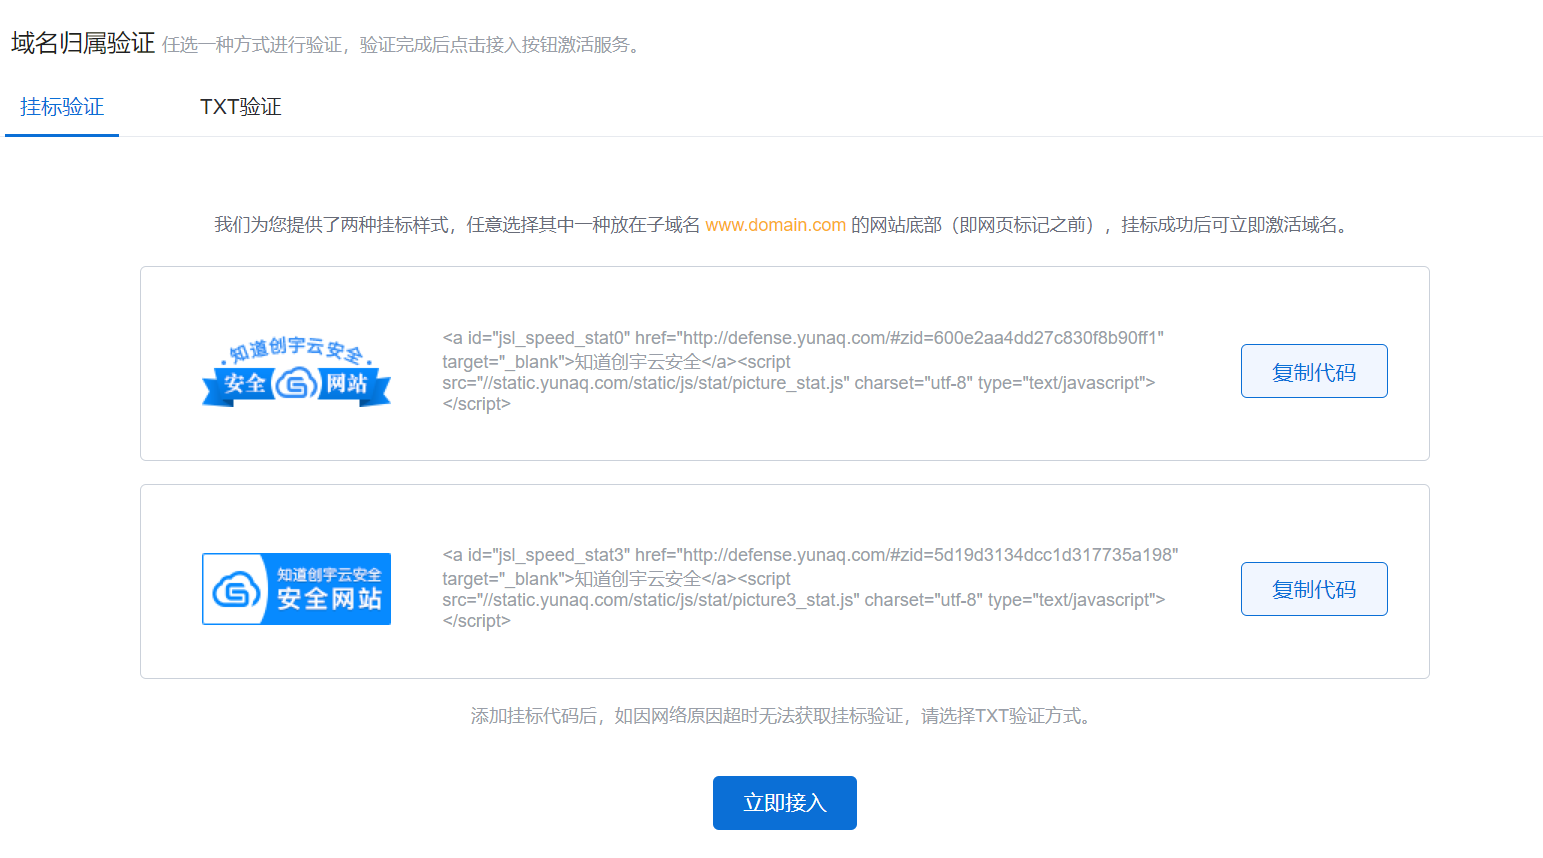Click the 域名归属验证 heading

click(x=83, y=43)
